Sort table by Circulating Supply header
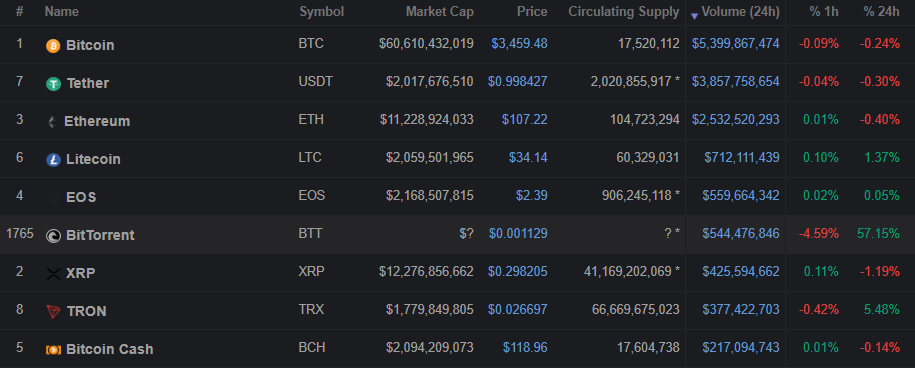 624,12
